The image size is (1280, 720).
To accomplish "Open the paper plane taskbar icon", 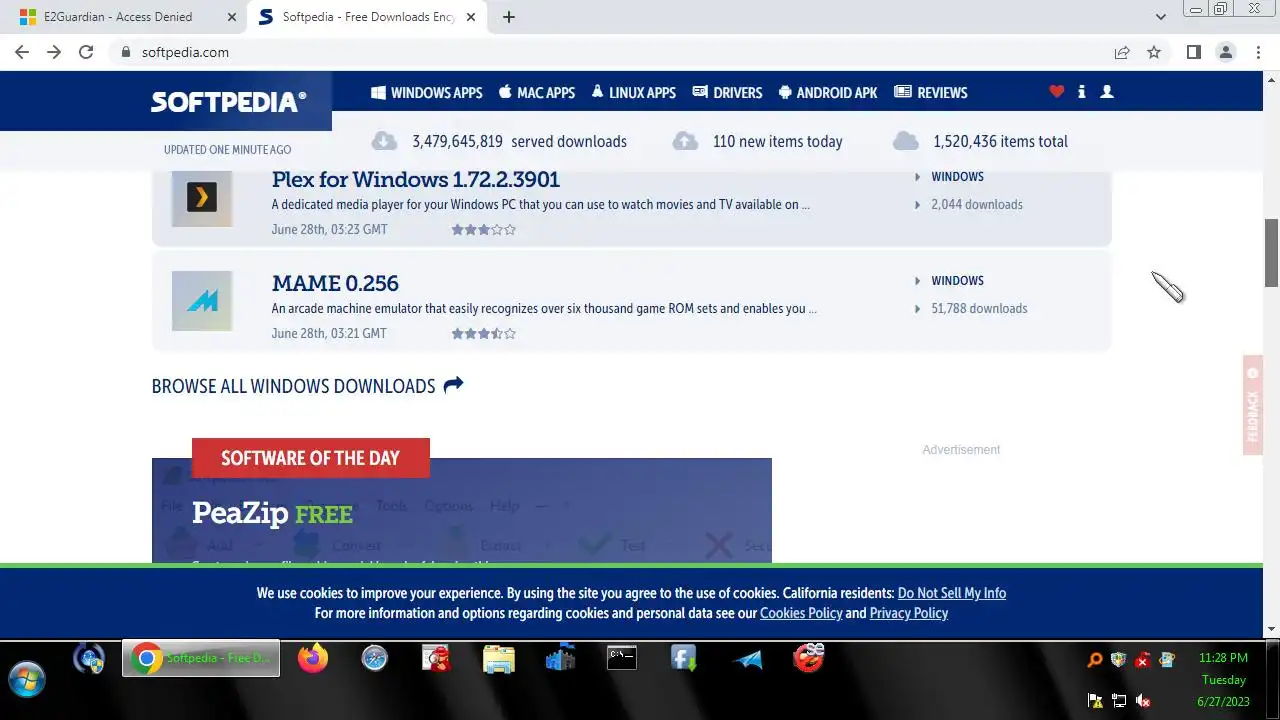I will 747,659.
